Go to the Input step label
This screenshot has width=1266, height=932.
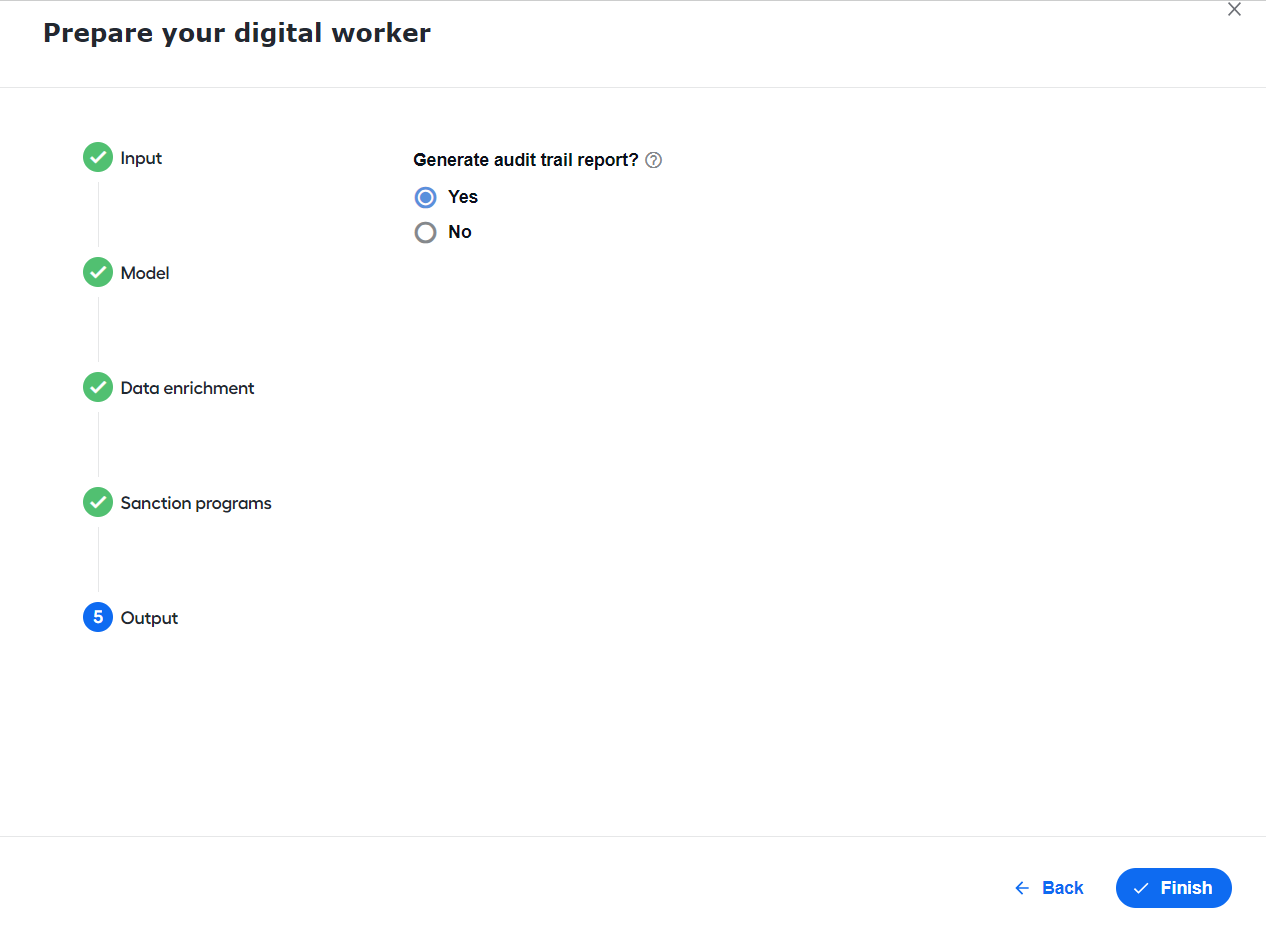(x=141, y=158)
